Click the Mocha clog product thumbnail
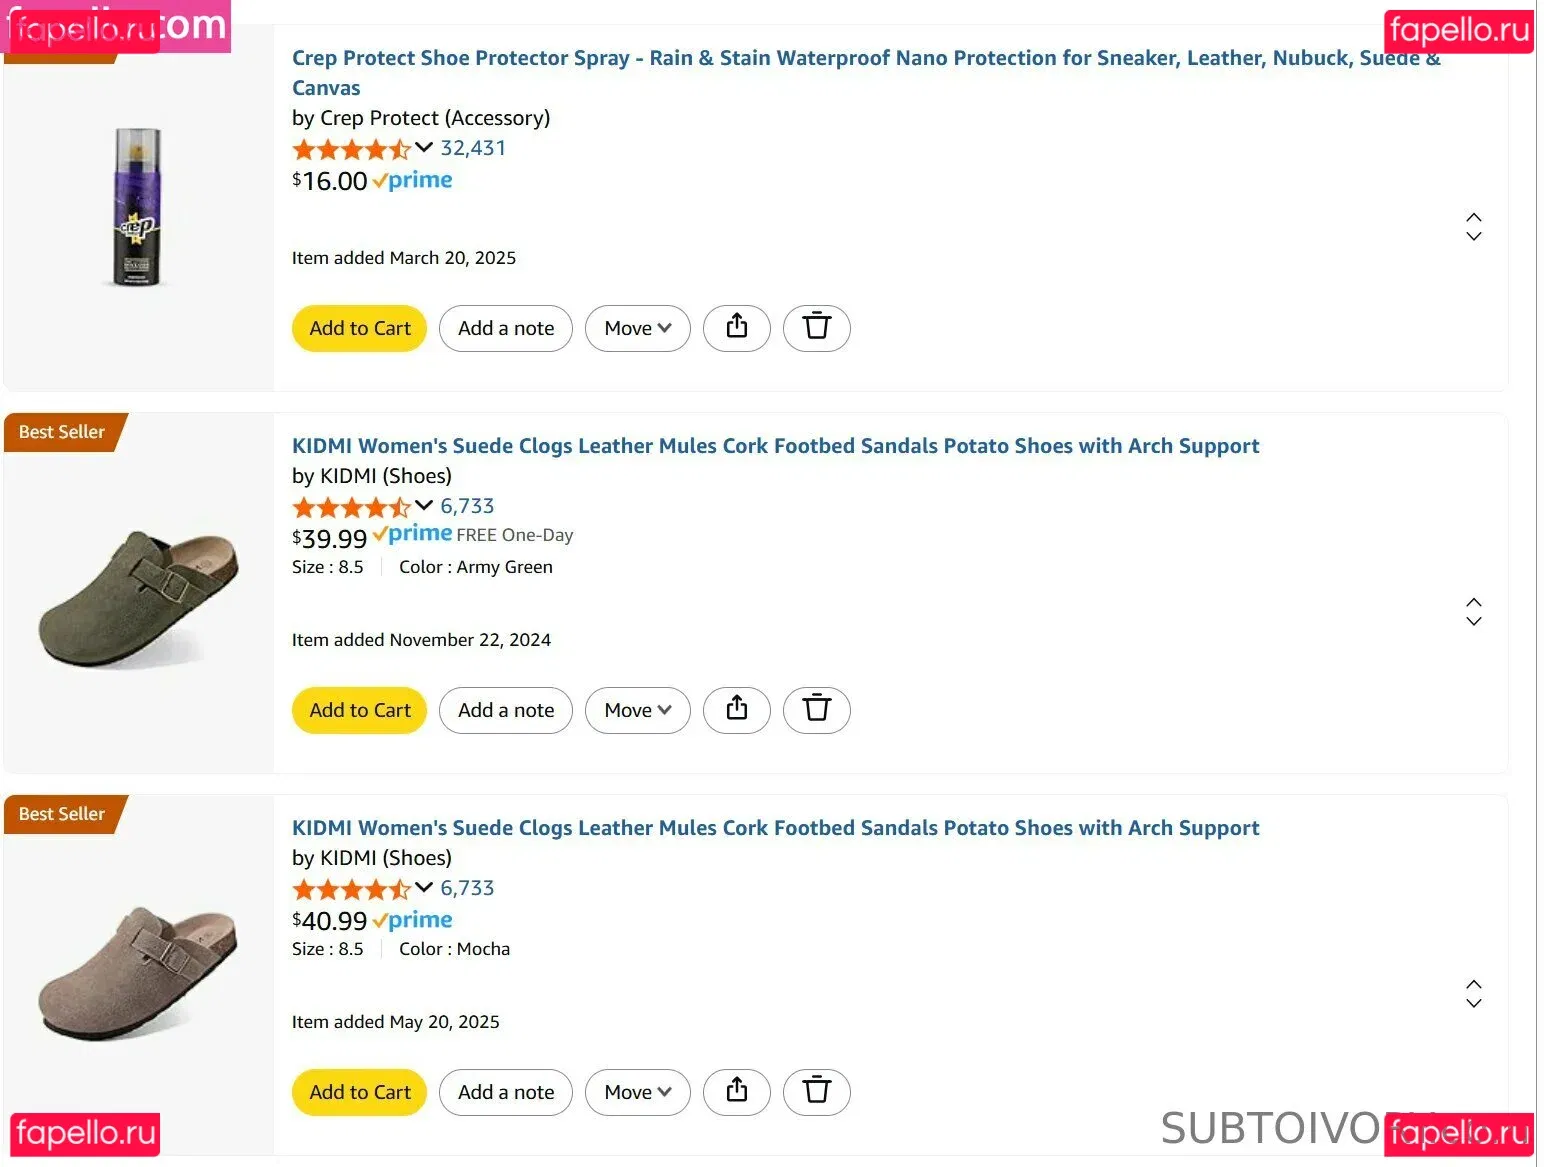Viewport: 1544px width, 1167px height. [138, 973]
